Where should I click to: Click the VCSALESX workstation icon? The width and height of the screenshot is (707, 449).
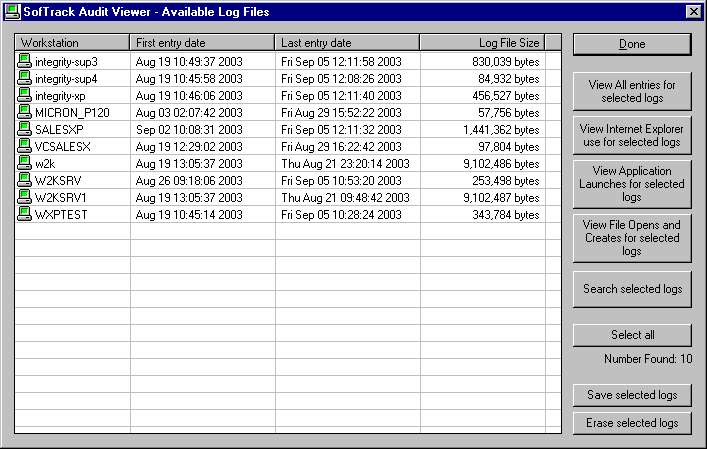click(24, 146)
